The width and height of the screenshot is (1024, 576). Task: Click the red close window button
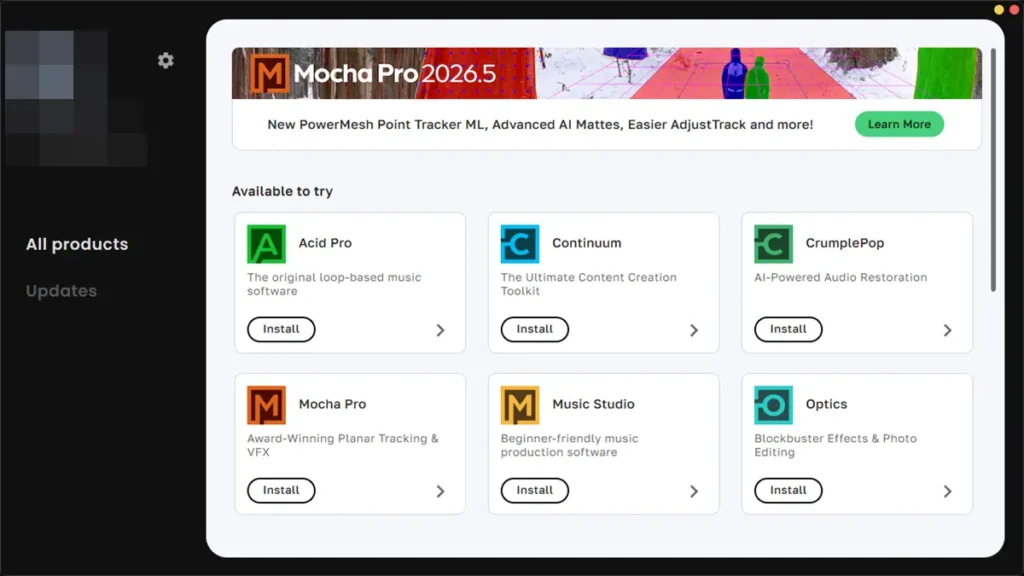(x=1014, y=9)
